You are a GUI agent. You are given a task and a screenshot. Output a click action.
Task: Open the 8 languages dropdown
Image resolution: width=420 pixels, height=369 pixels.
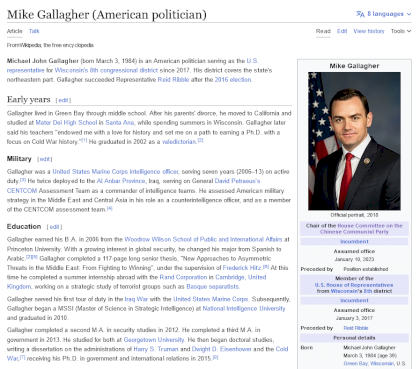pos(384,14)
